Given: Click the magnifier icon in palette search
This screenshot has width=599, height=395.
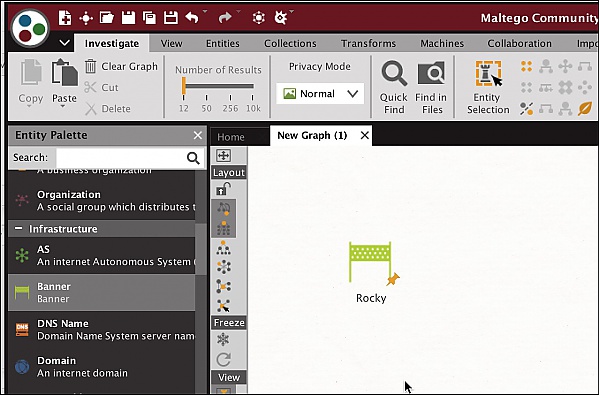Looking at the screenshot, I should 193,158.
